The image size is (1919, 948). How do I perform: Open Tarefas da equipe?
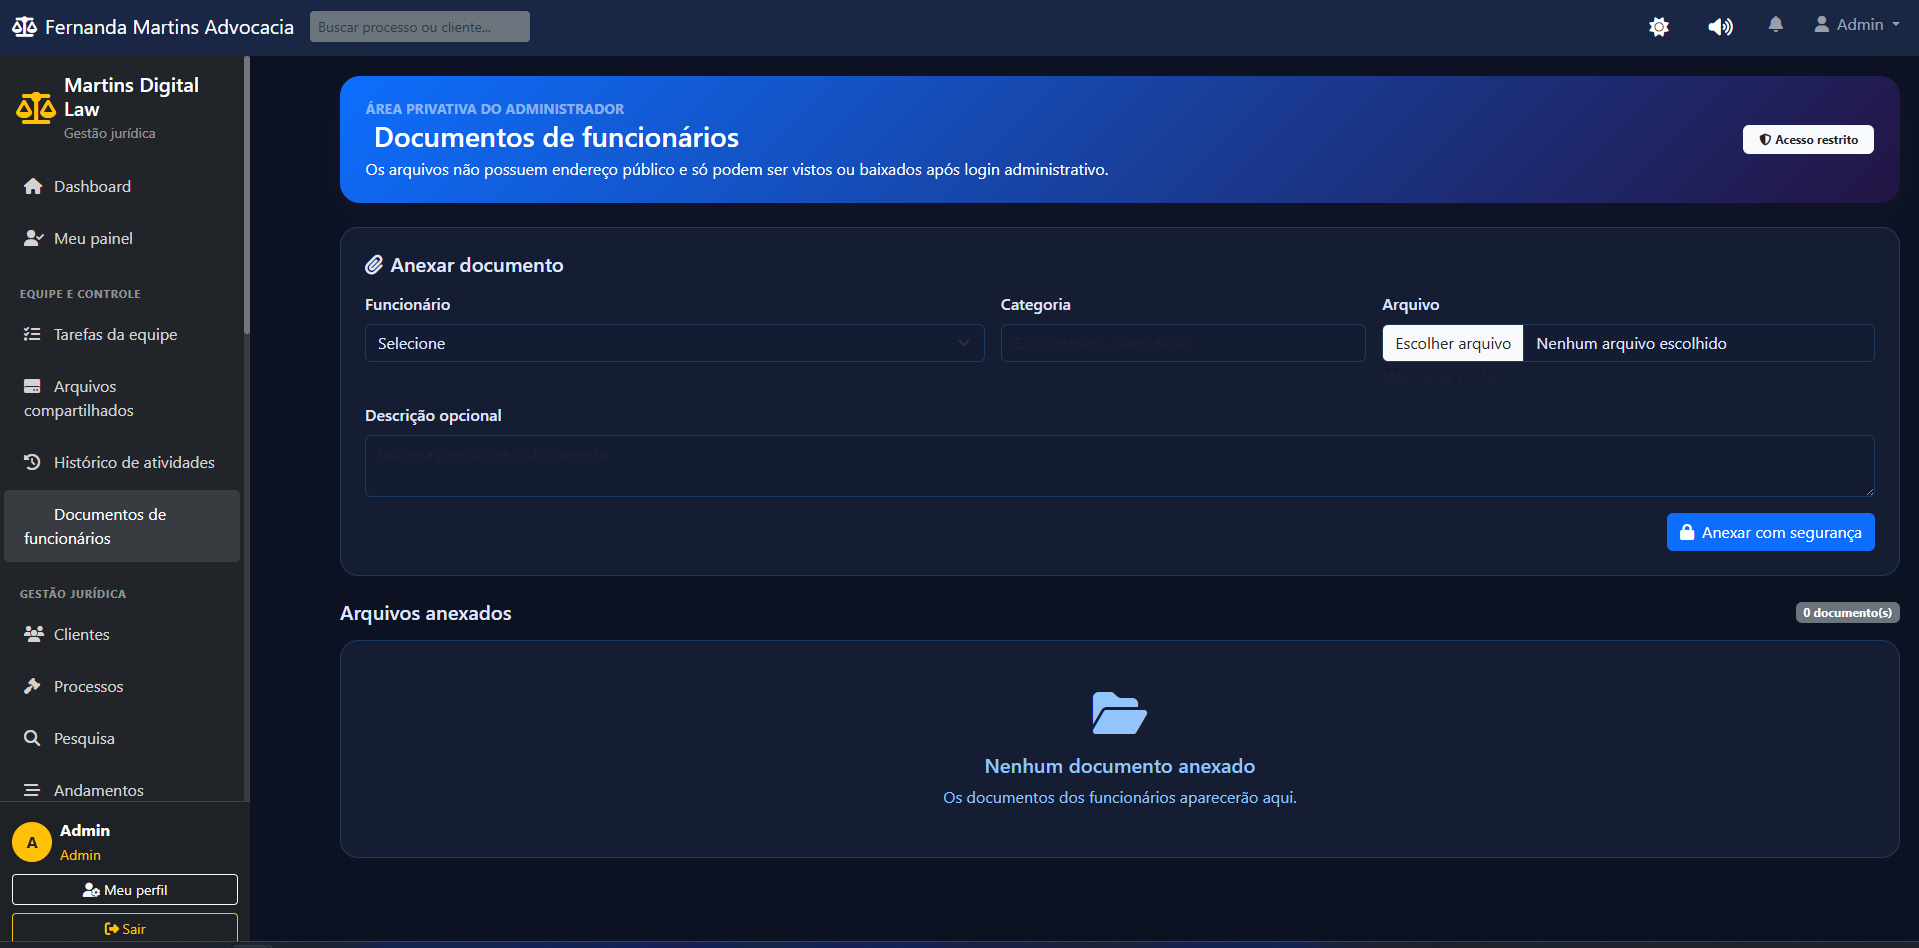pos(122,334)
